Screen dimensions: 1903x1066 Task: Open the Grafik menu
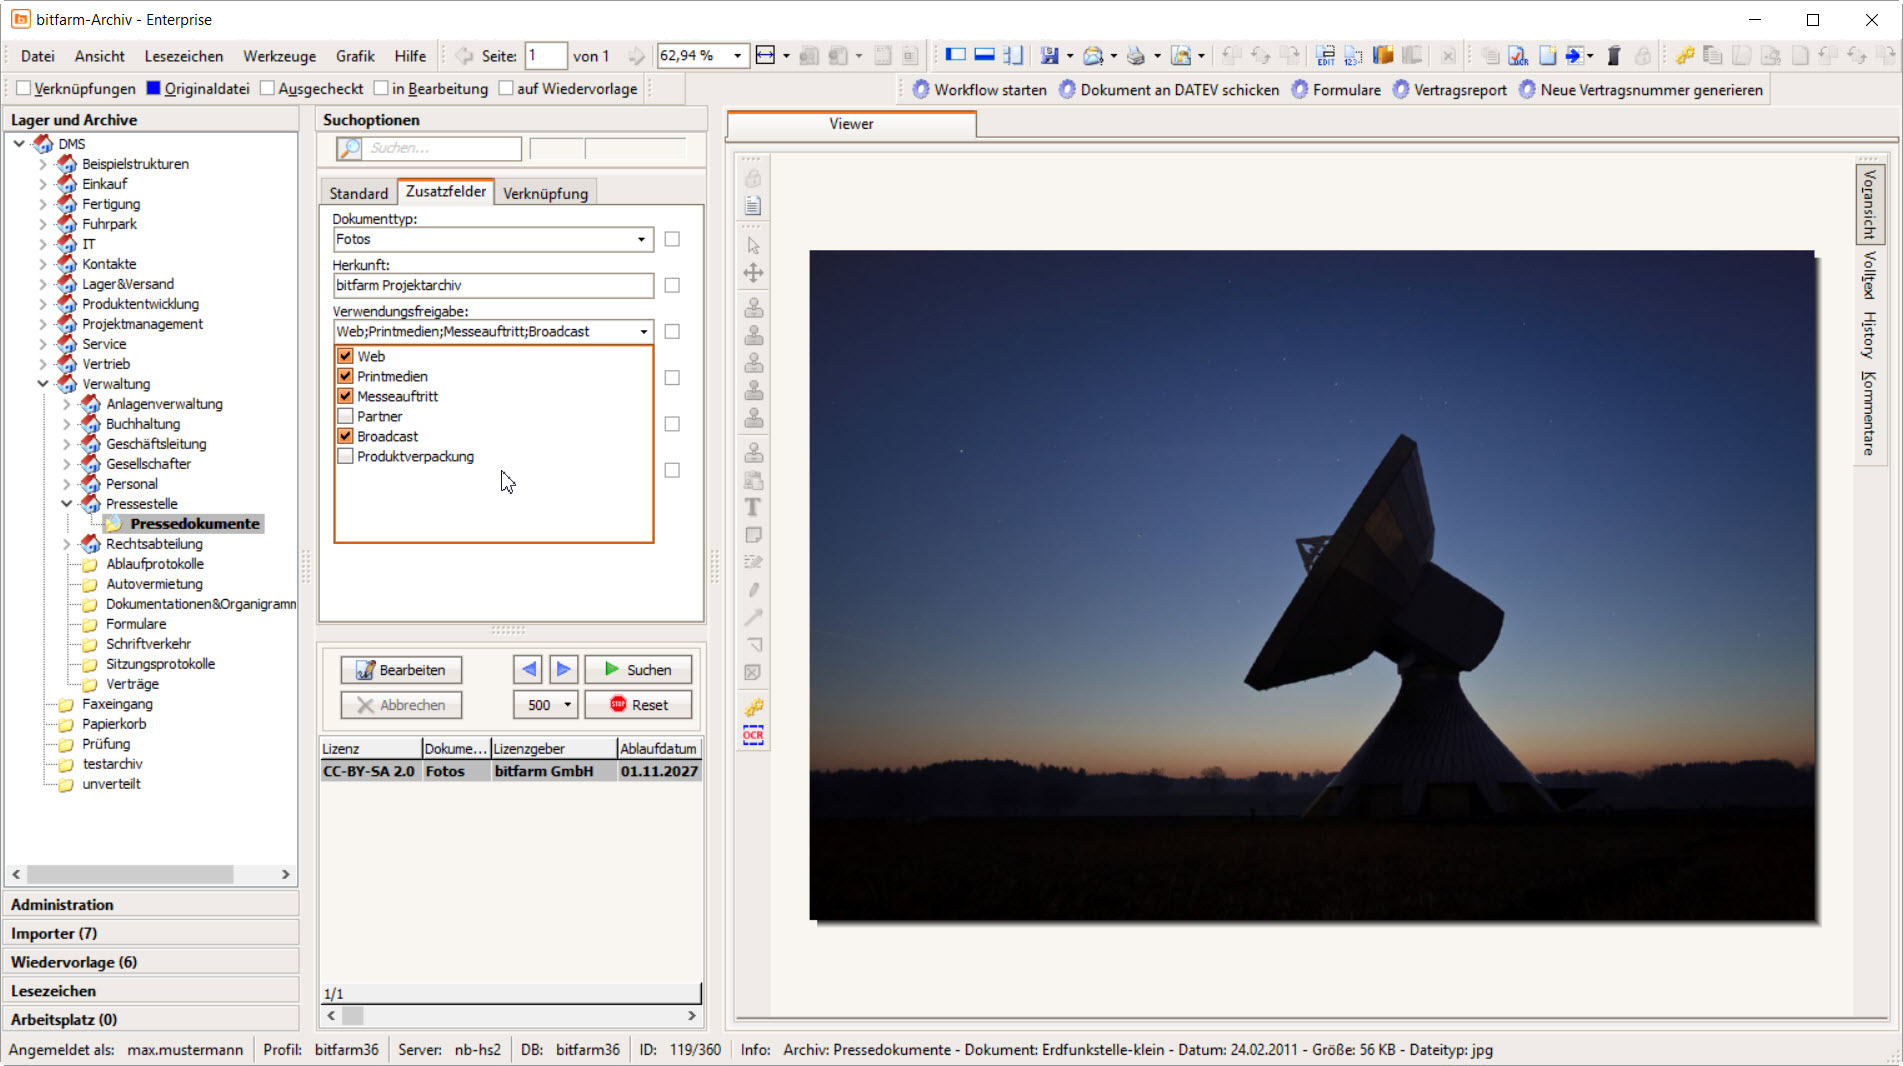(x=355, y=56)
